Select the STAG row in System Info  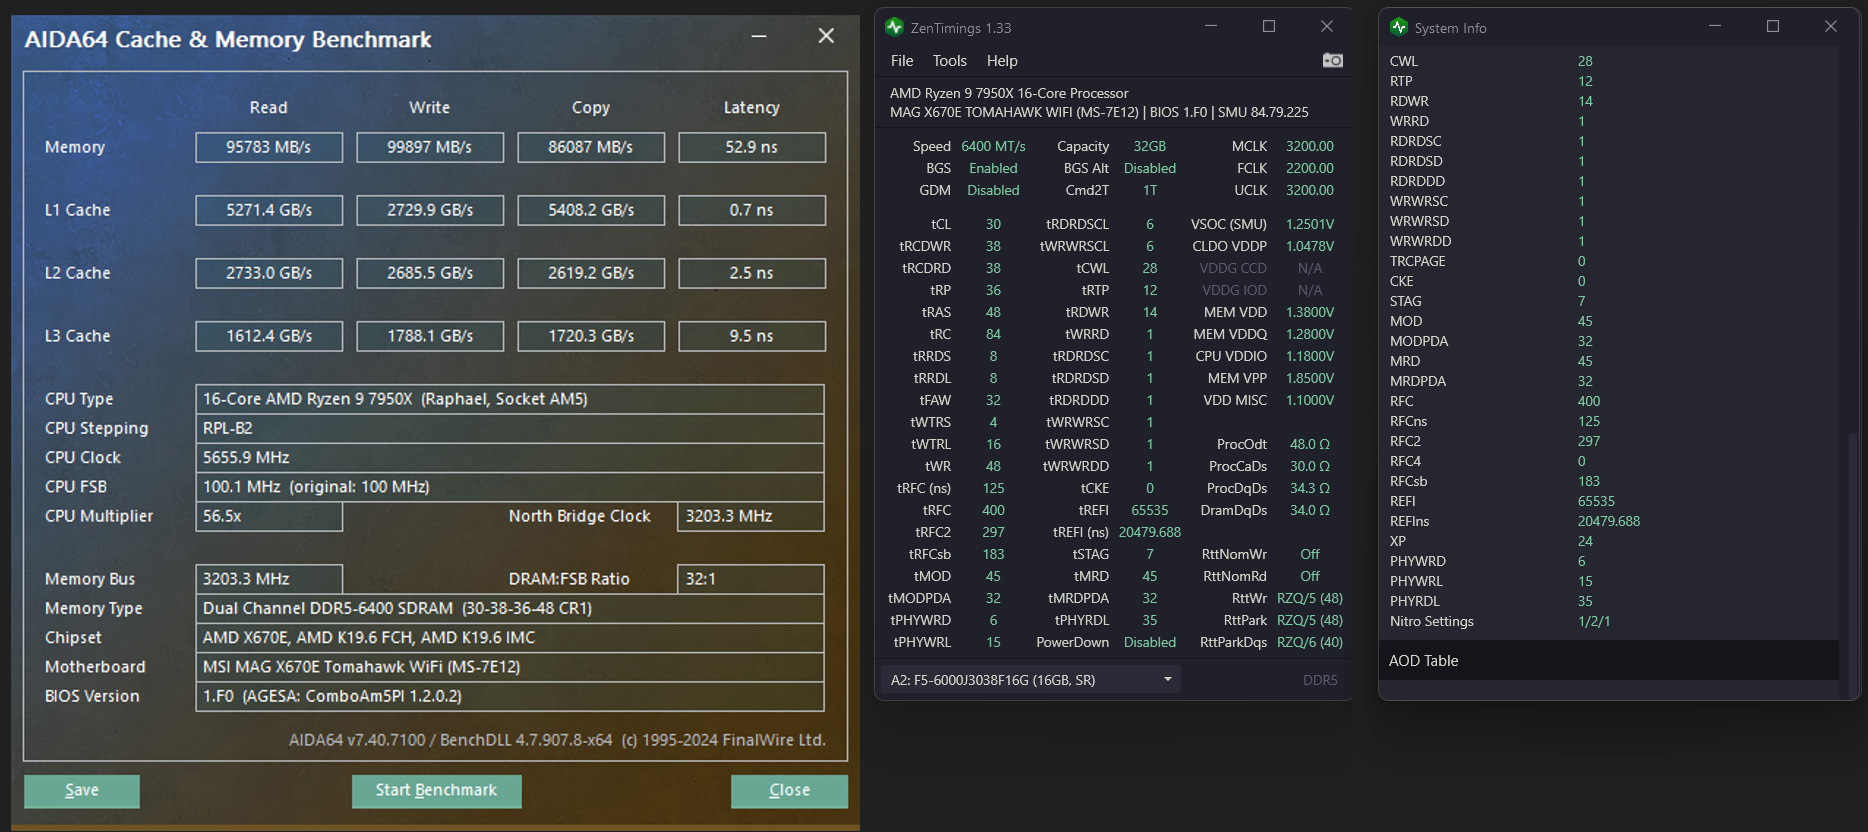tap(1609, 301)
